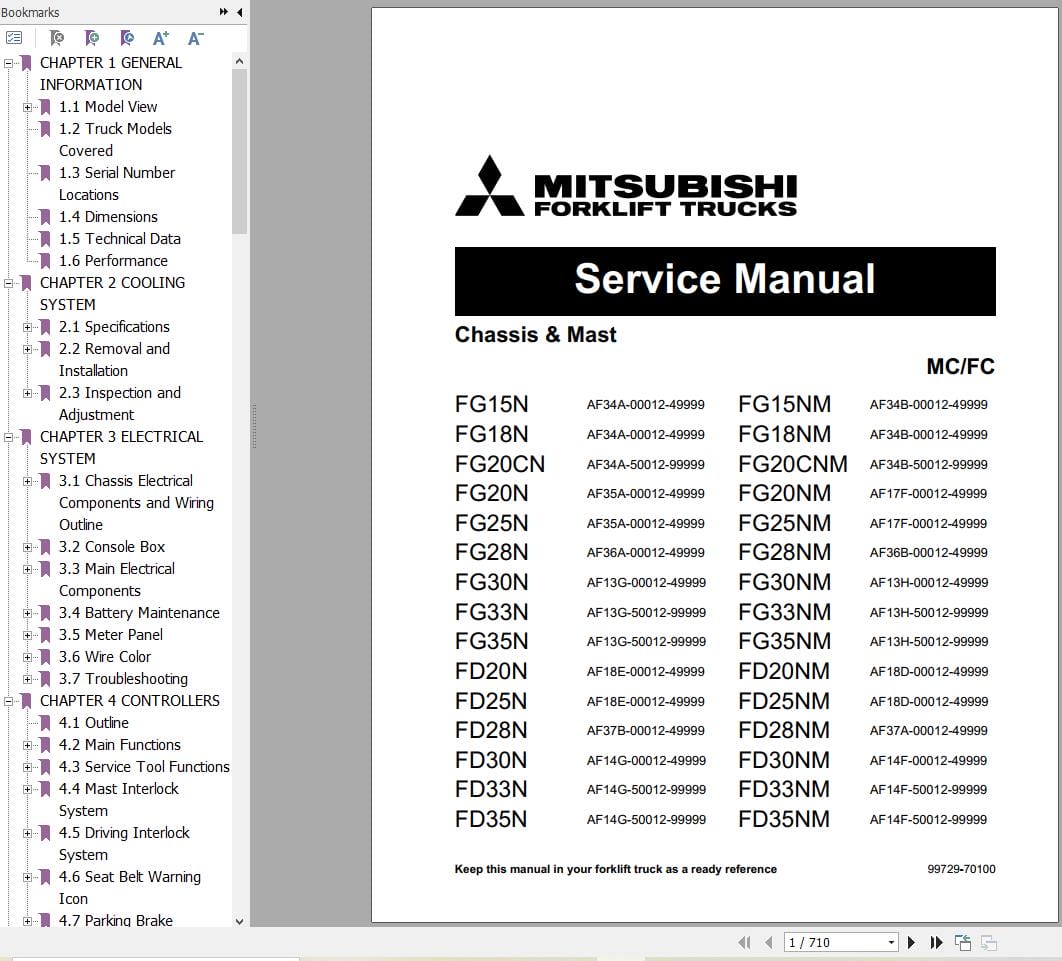Jump to 2.3 Inspection and Adjustment bookmark
The image size is (1062, 961).
(120, 404)
